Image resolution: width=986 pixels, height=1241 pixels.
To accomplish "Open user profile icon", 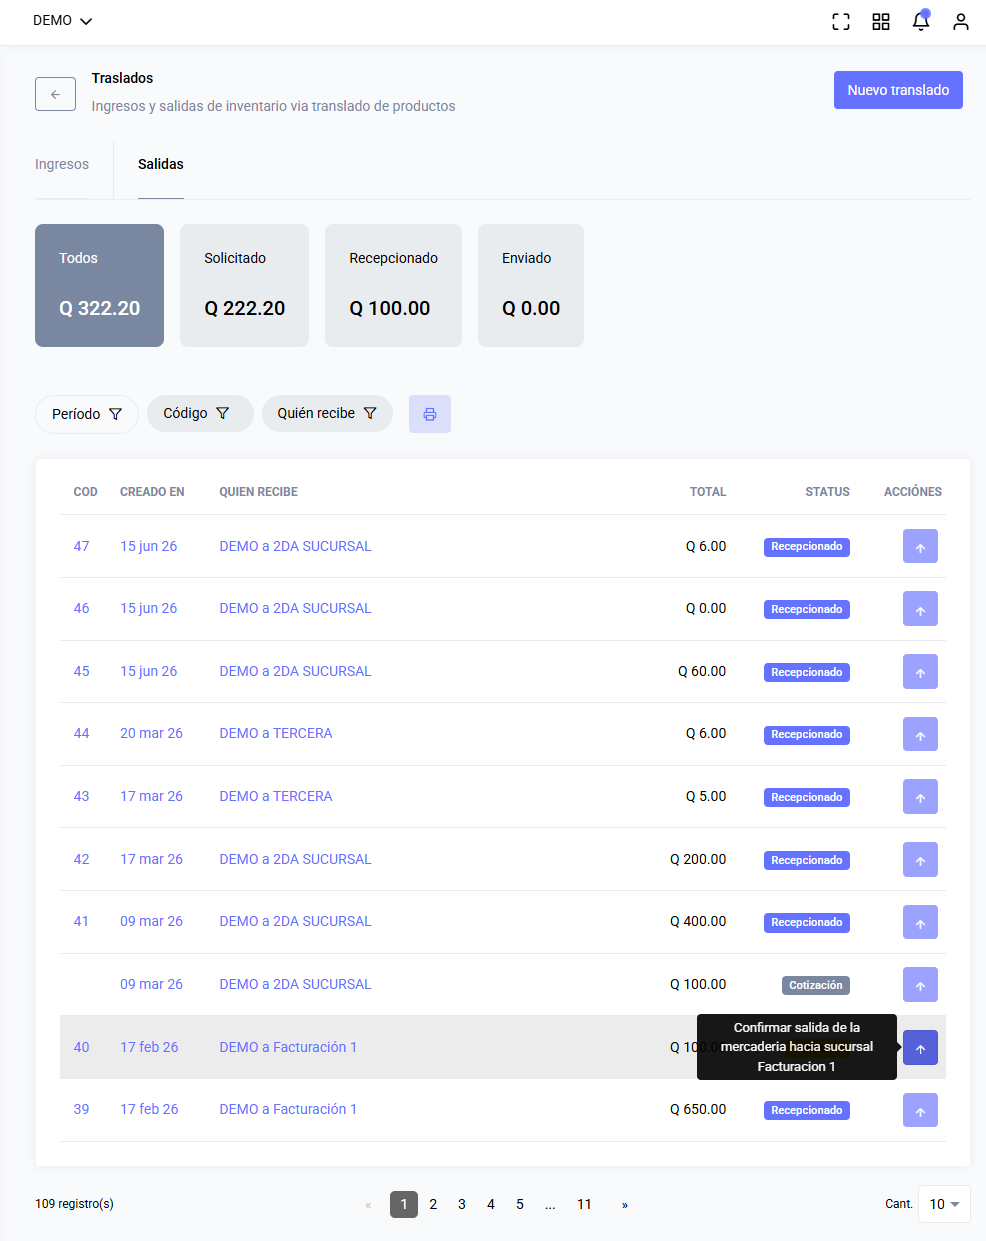I will pos(961,21).
